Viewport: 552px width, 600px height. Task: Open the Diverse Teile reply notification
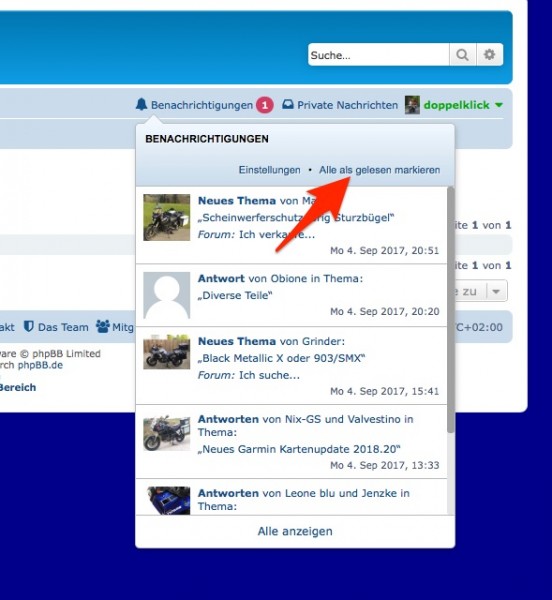point(291,295)
